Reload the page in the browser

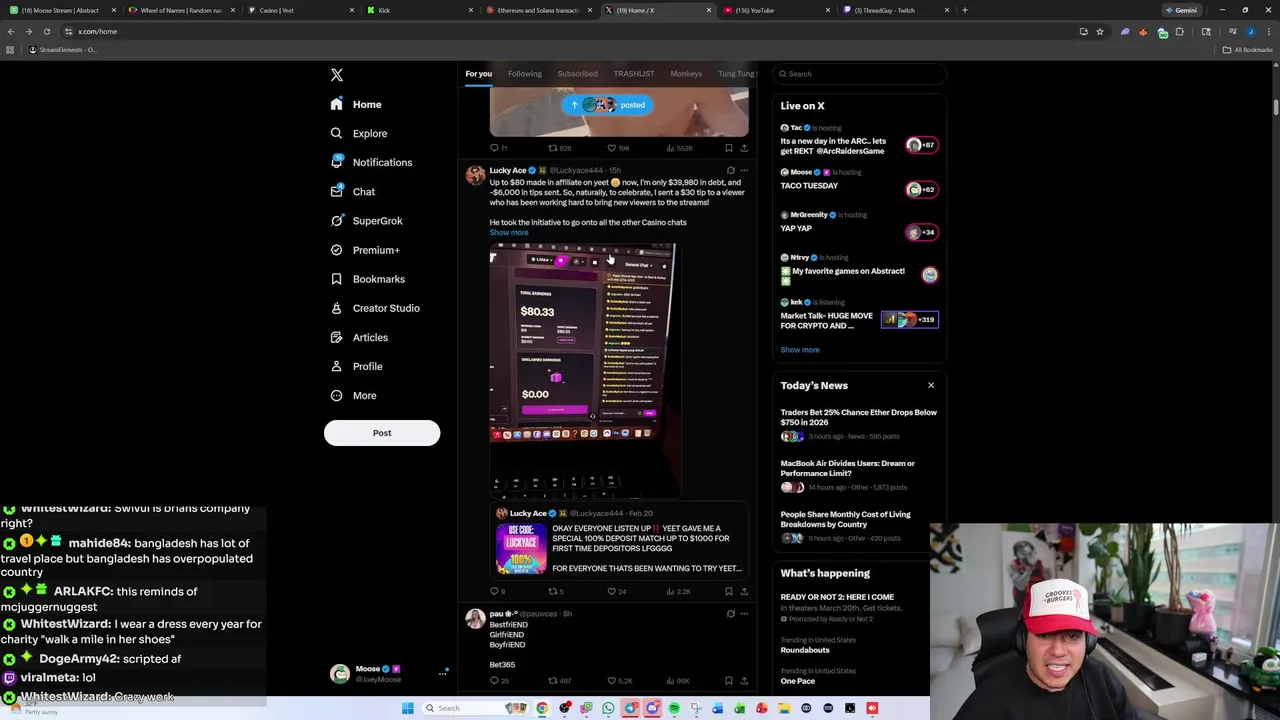click(46, 31)
